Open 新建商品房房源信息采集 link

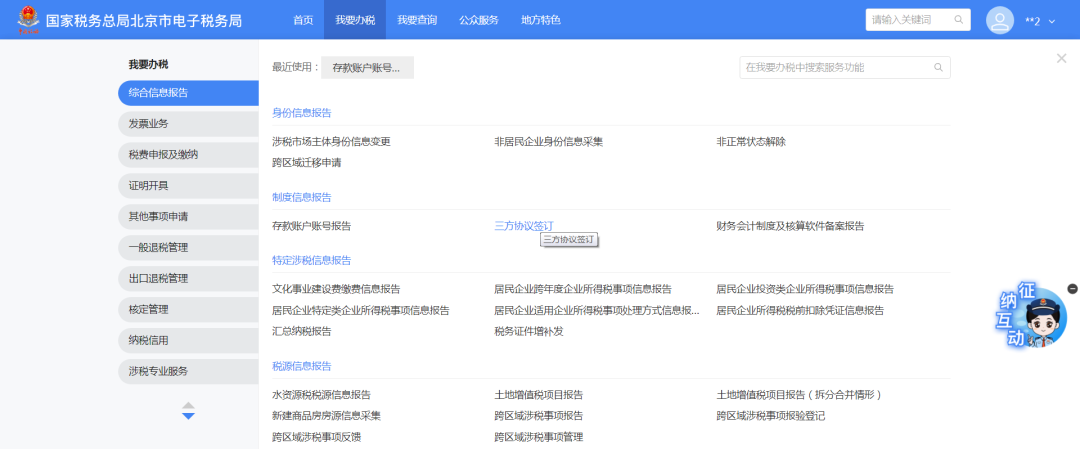pyautogui.click(x=326, y=416)
